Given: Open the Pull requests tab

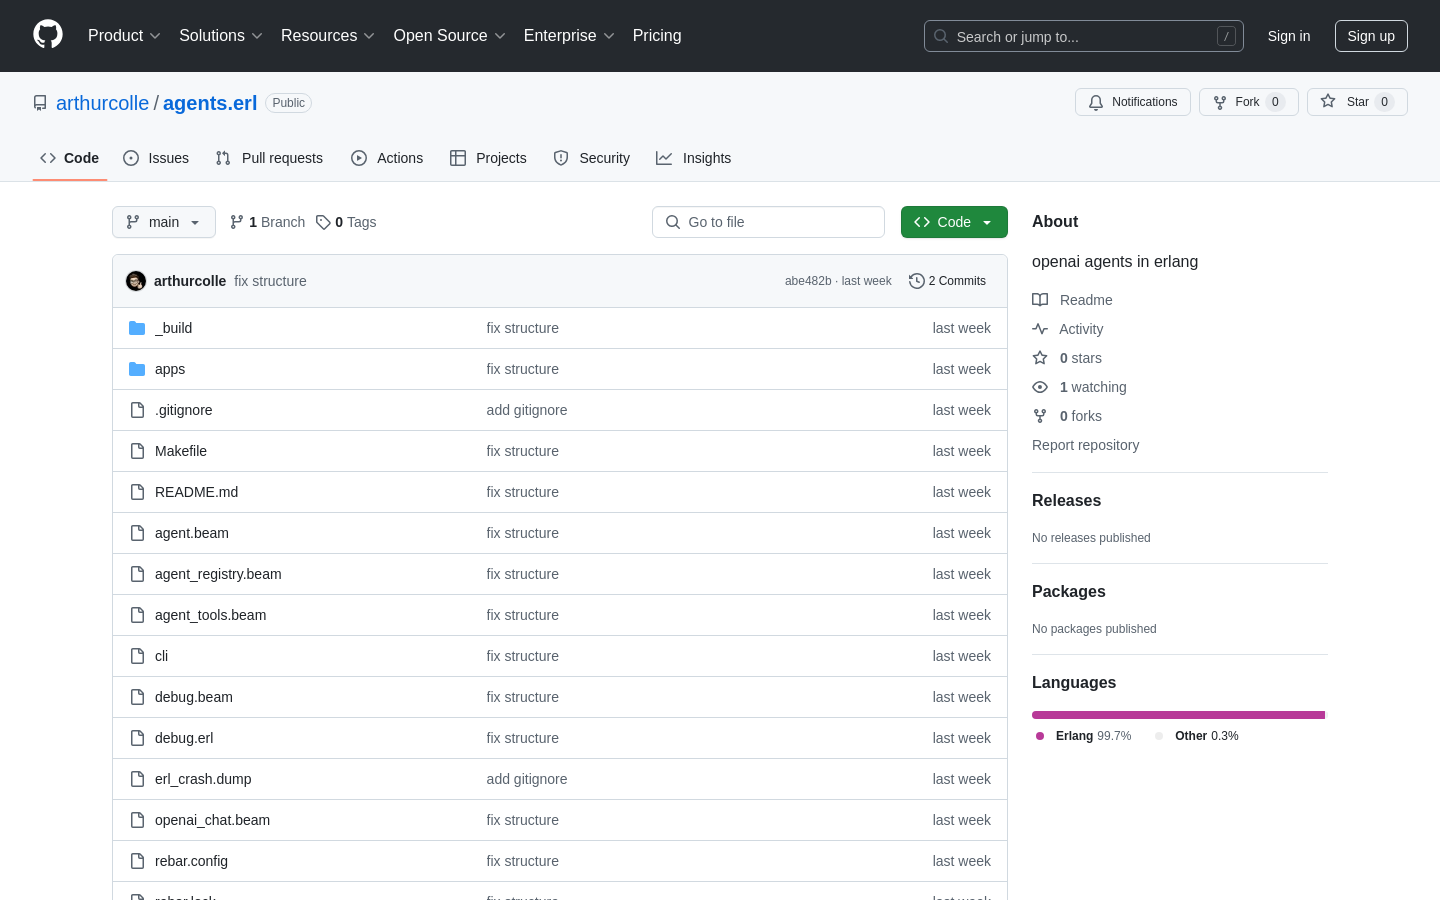Looking at the screenshot, I should click(269, 158).
